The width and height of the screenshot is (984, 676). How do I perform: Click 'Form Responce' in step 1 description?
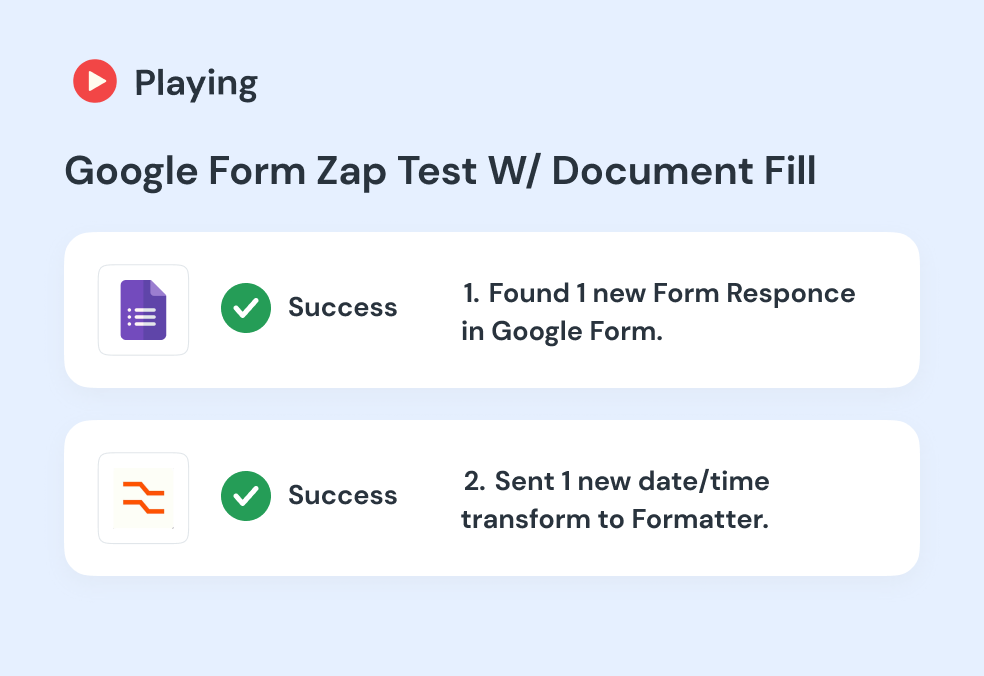click(754, 294)
